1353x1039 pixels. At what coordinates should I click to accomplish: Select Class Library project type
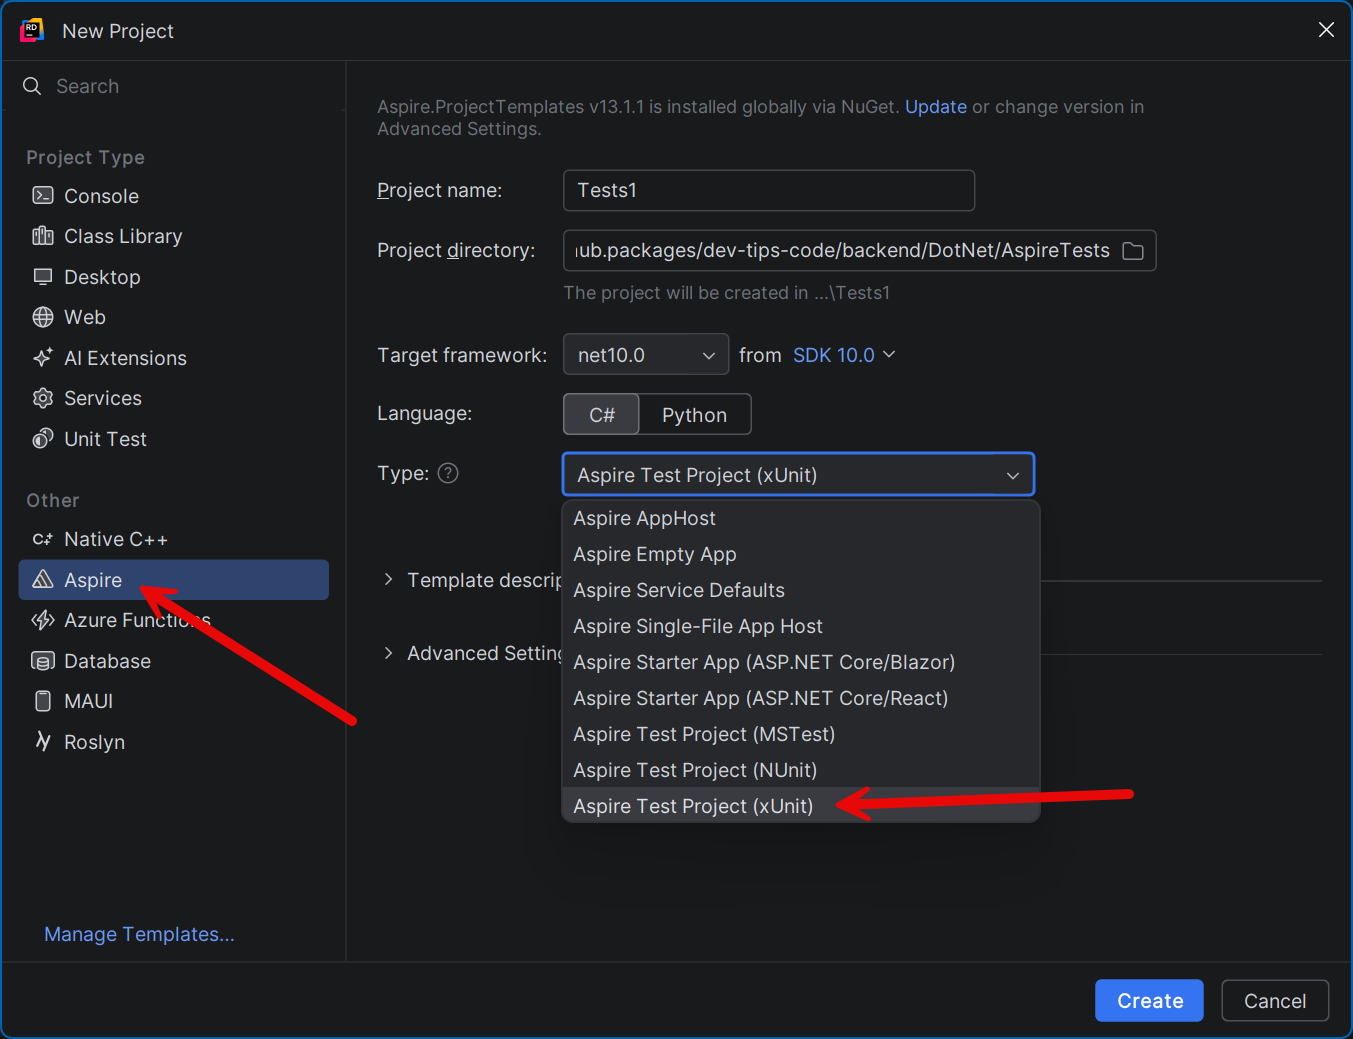(x=174, y=236)
